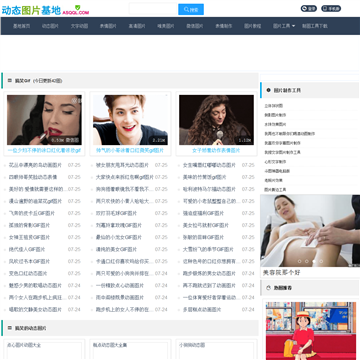Open the list link 大雪纷飞的季节GIF图片
Screen dimensions: 360x360
[x=208, y=249]
